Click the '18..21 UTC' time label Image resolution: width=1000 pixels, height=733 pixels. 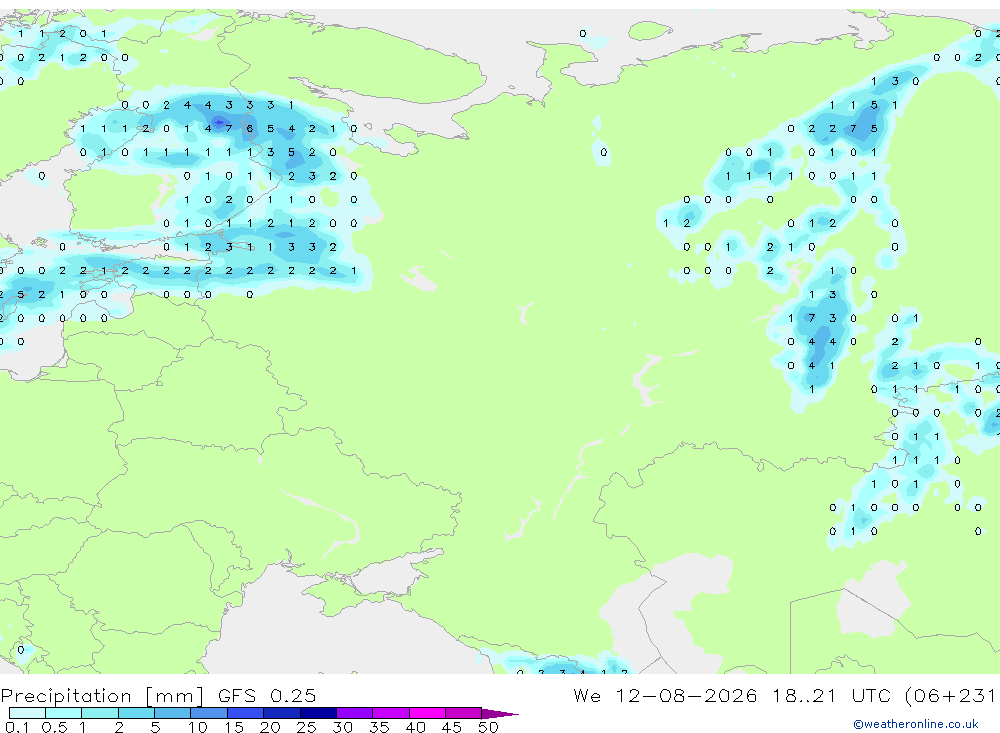point(831,695)
